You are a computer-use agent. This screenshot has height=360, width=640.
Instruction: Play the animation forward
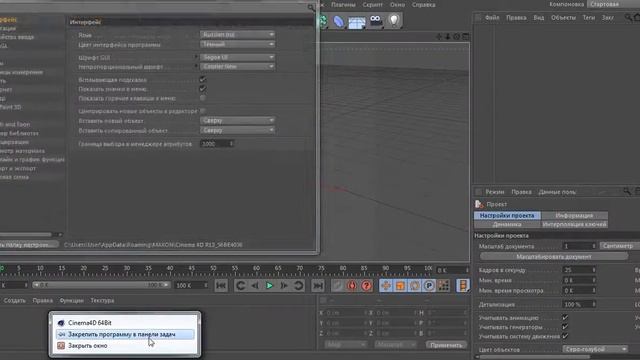pyautogui.click(x=269, y=285)
